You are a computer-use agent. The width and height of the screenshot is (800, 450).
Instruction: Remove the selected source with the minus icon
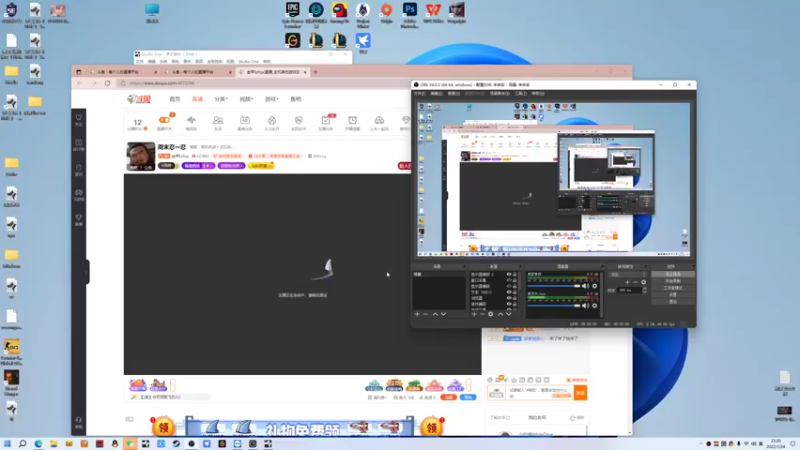coord(482,314)
